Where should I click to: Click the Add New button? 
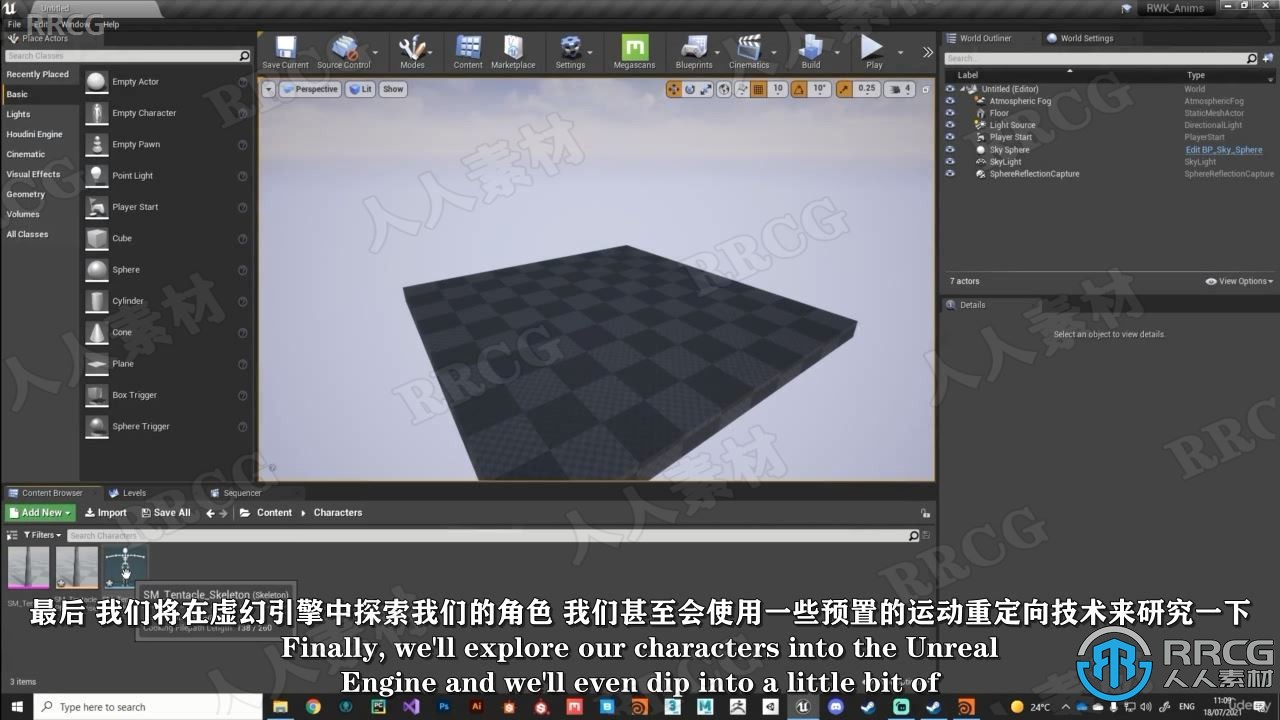[40, 513]
